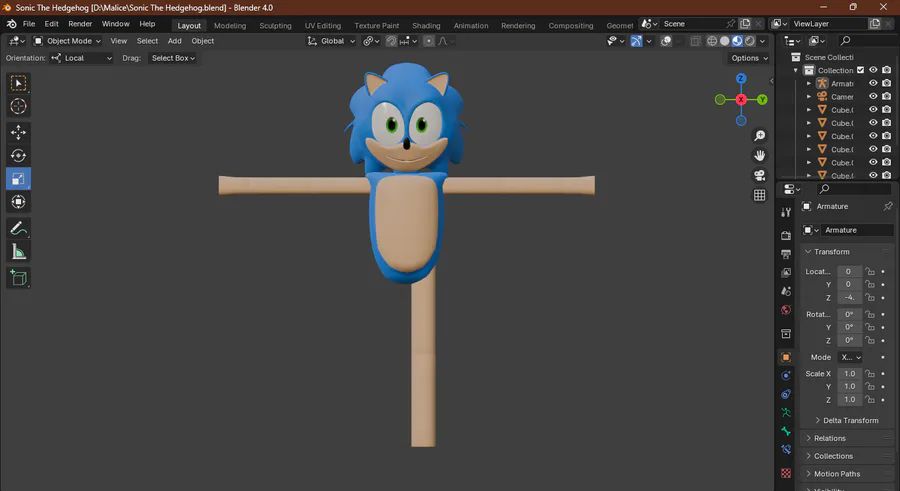Open the Global transform orientation dropdown
The image size is (900, 491).
pyautogui.click(x=331, y=41)
